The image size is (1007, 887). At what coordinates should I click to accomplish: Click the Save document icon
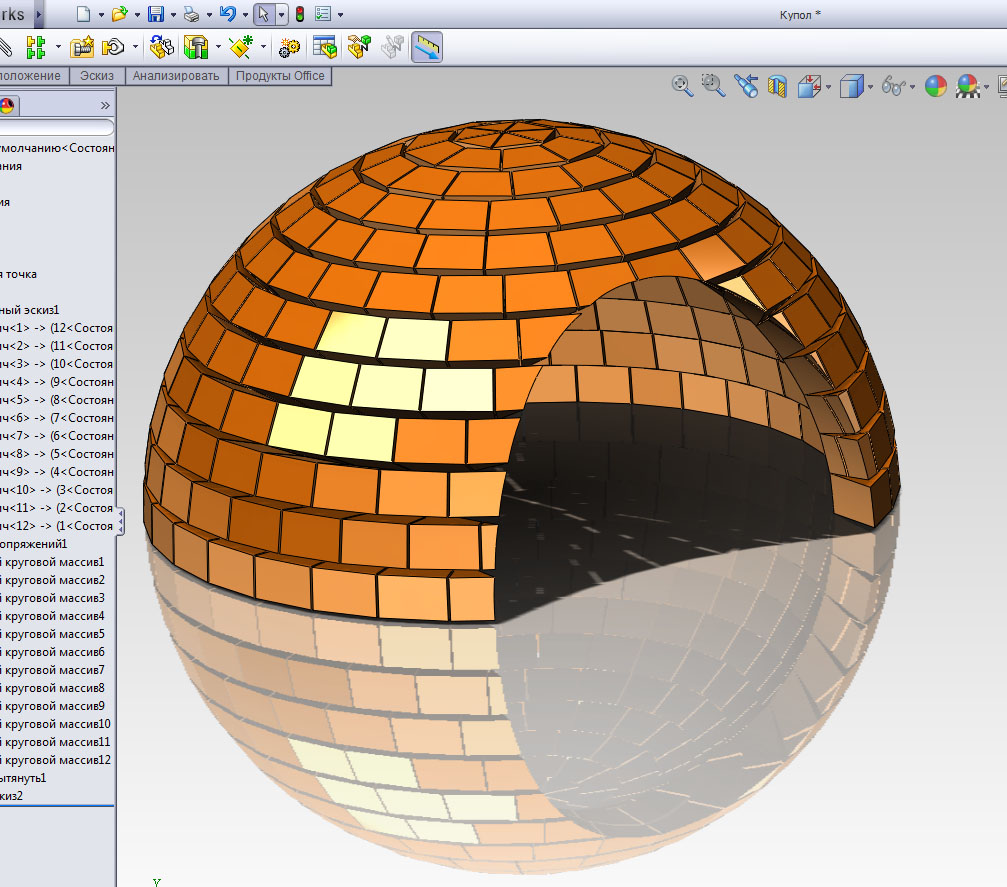pyautogui.click(x=155, y=14)
